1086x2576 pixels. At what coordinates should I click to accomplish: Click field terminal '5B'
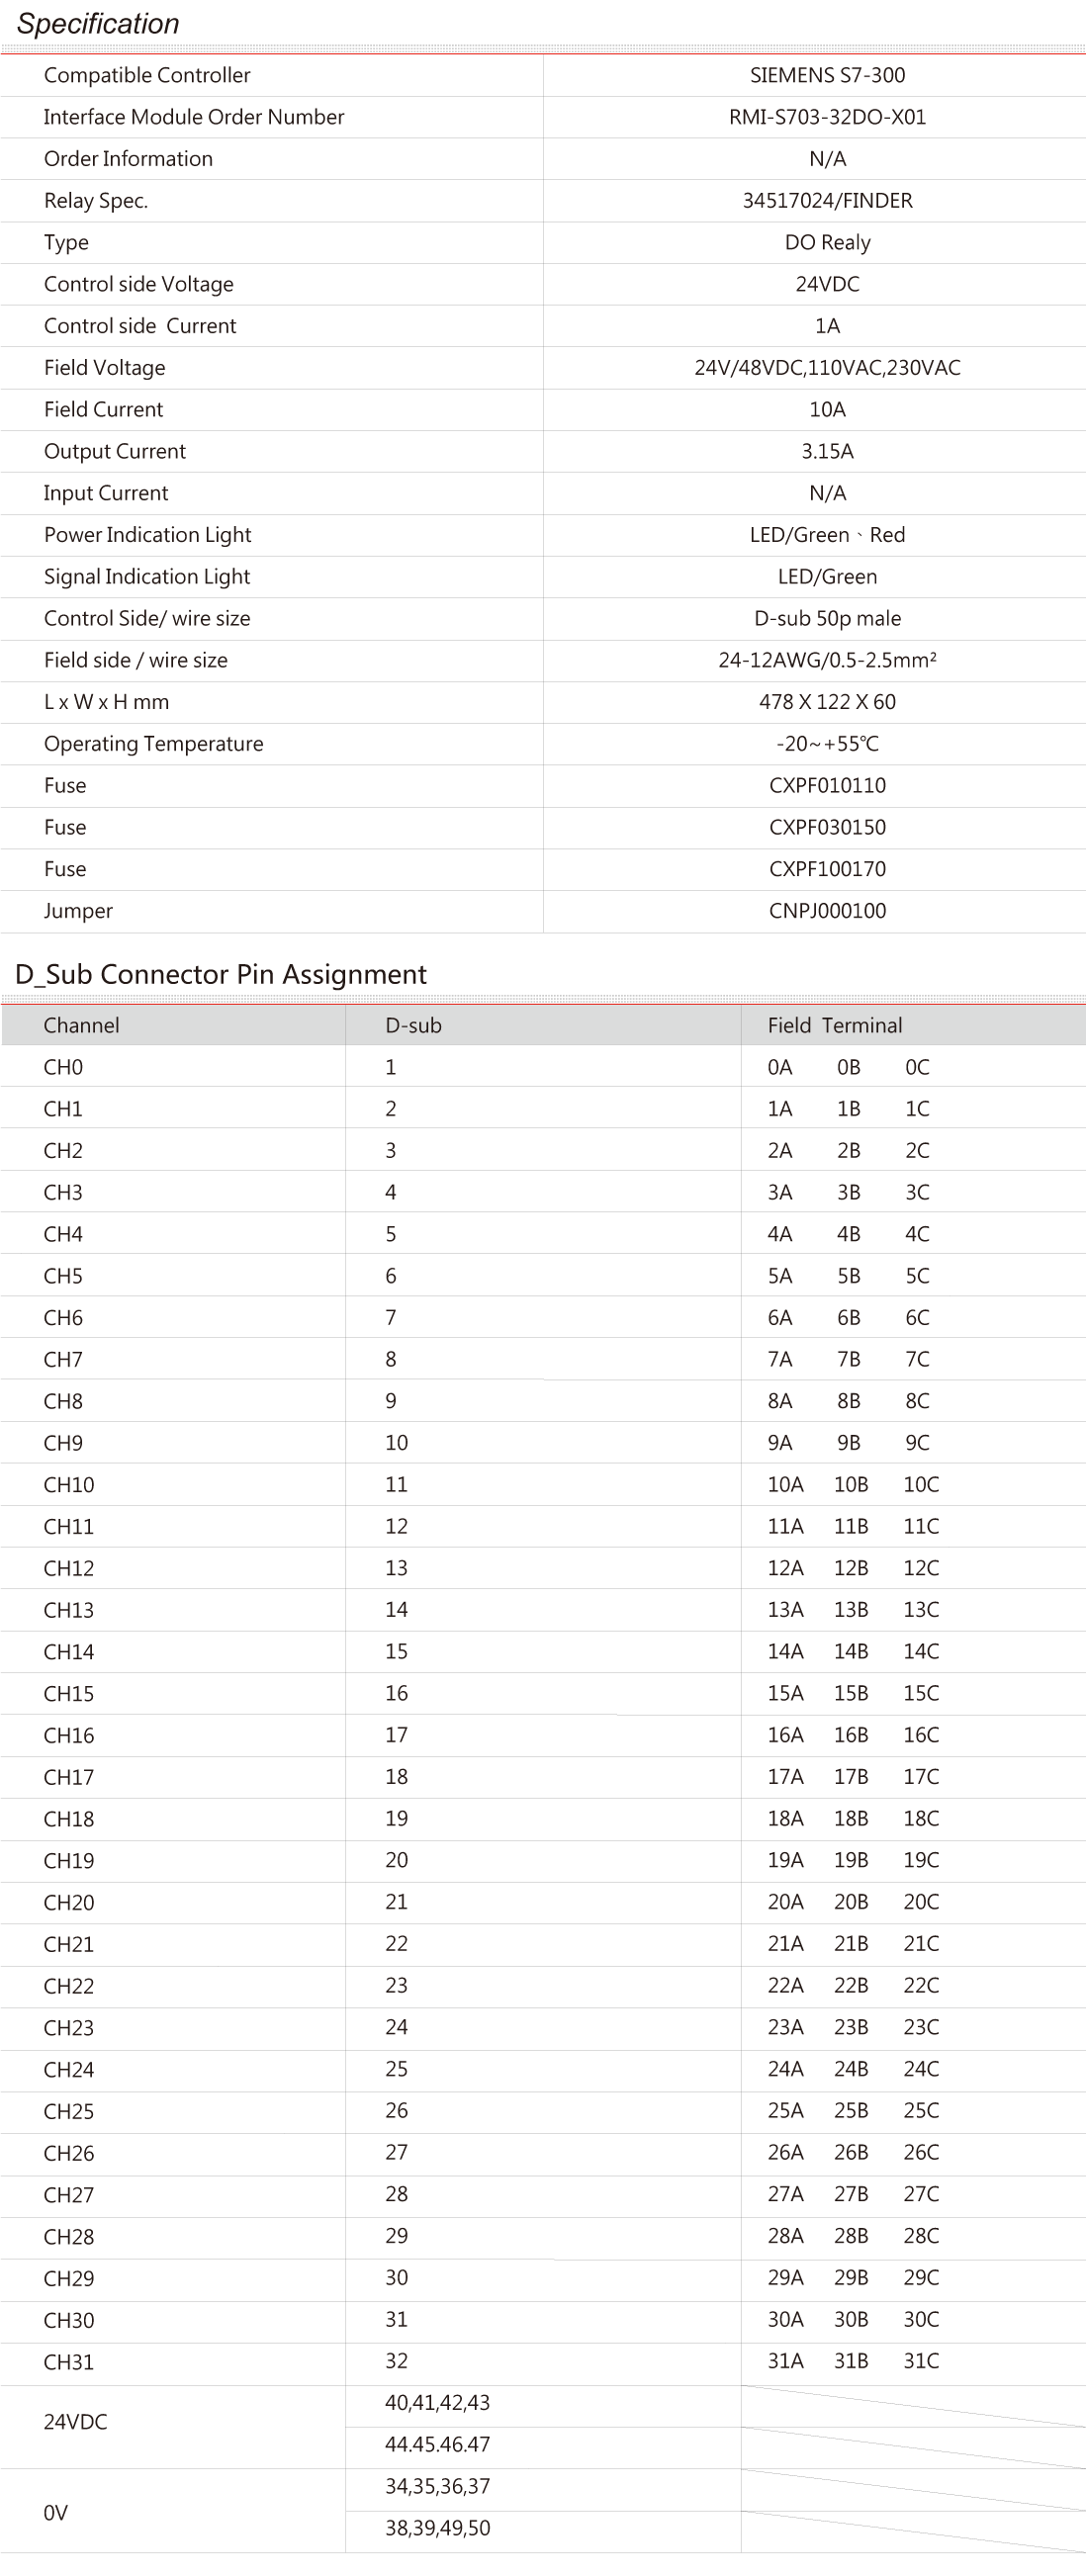pyautogui.click(x=849, y=1276)
